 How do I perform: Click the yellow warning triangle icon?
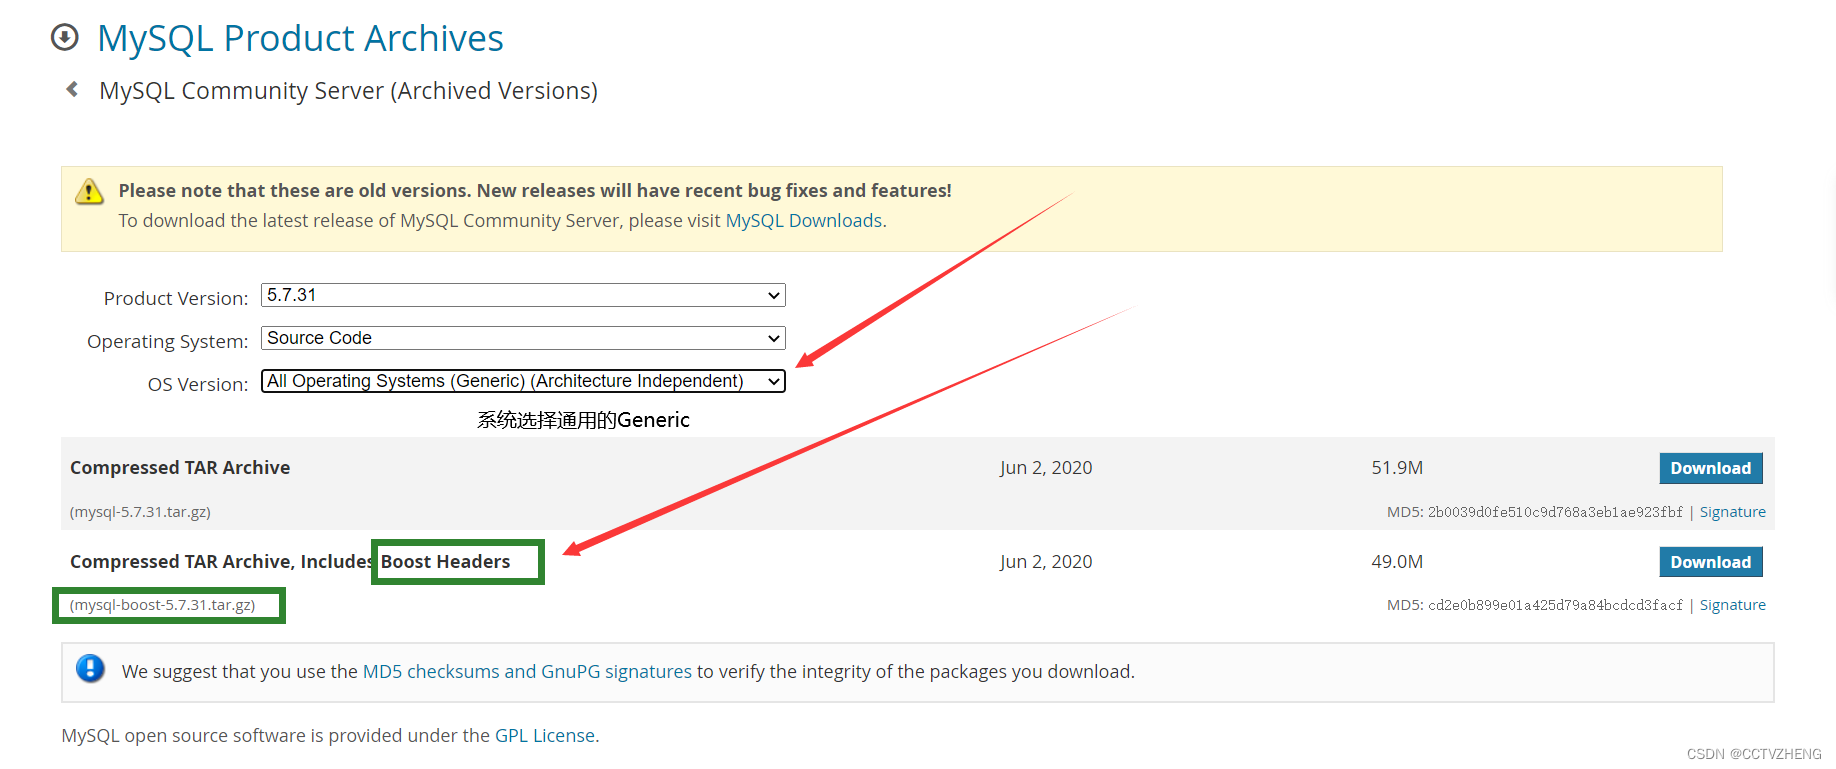coord(90,191)
